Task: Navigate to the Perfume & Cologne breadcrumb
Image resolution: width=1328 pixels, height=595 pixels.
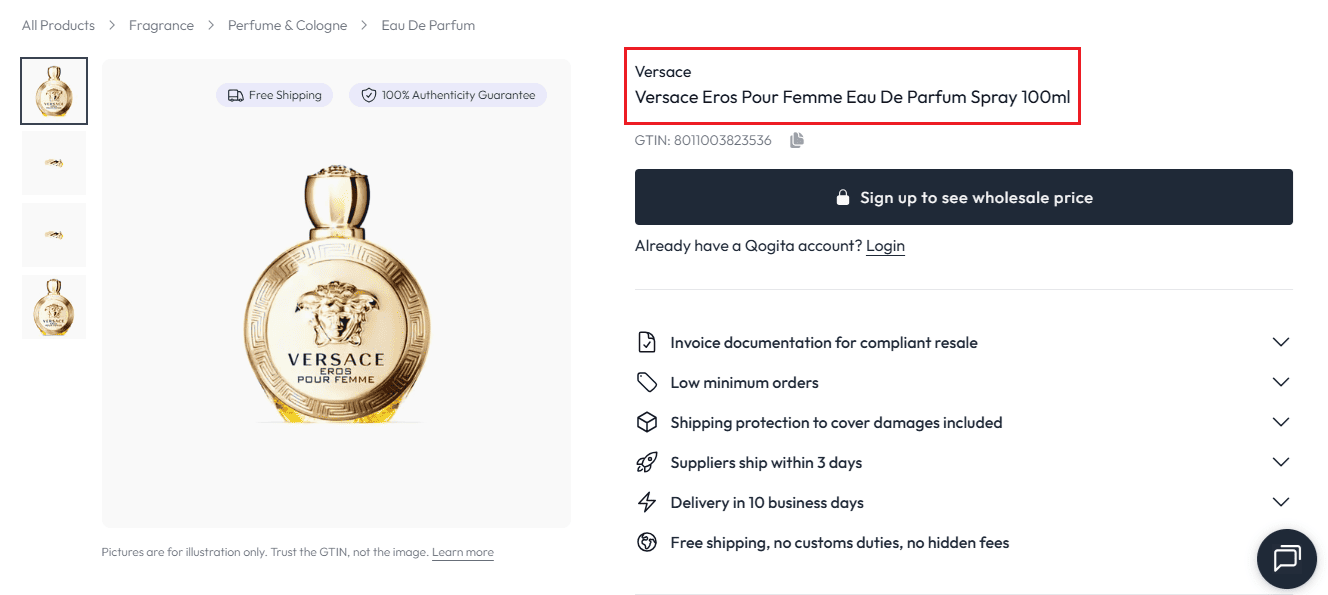Action: (287, 25)
